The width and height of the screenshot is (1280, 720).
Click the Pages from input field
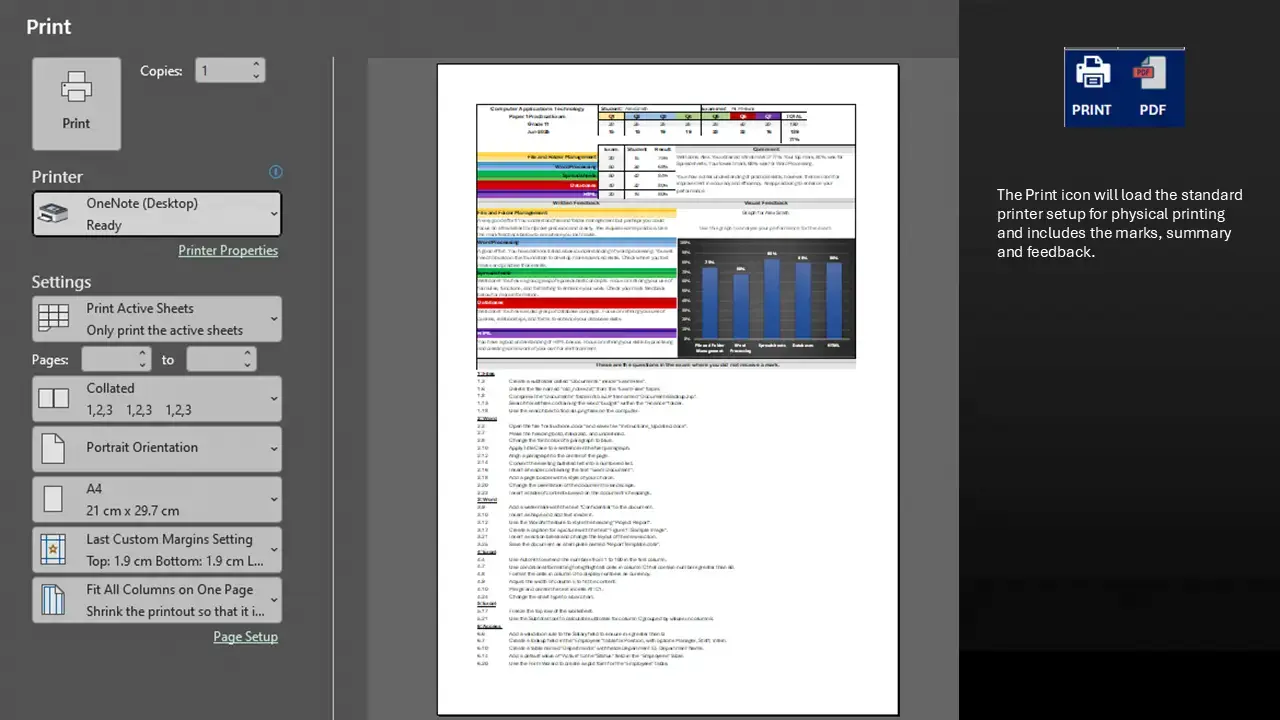click(108, 360)
